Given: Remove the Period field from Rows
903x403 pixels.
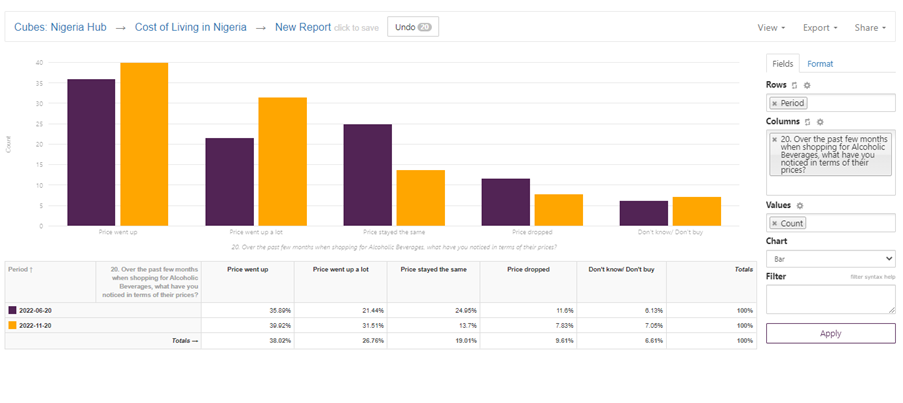Looking at the screenshot, I should coord(774,103).
